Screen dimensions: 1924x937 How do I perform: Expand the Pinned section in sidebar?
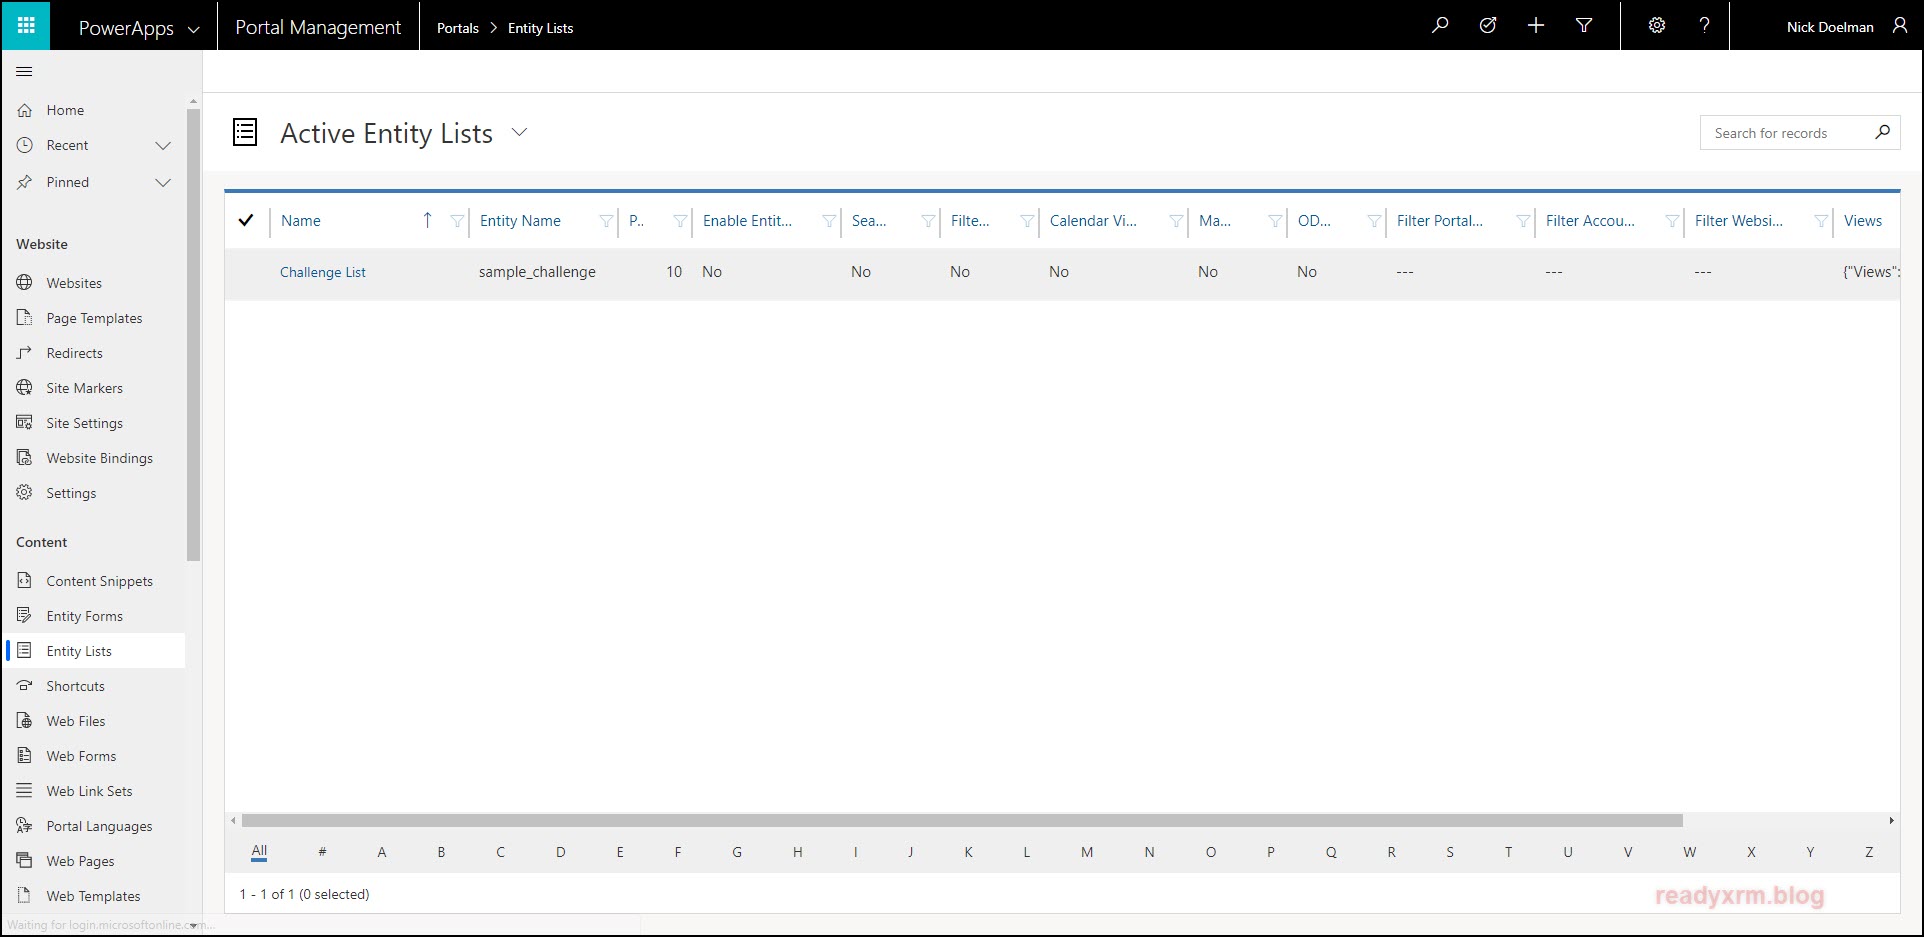point(163,182)
